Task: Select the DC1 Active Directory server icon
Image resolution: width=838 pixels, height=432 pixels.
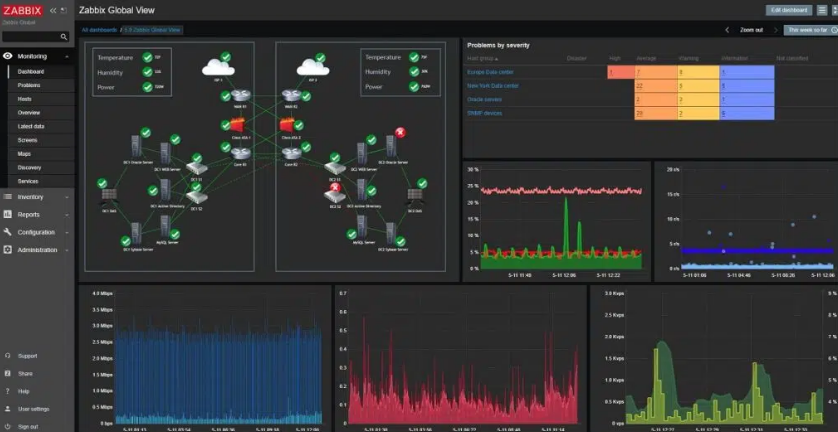Action: [165, 190]
